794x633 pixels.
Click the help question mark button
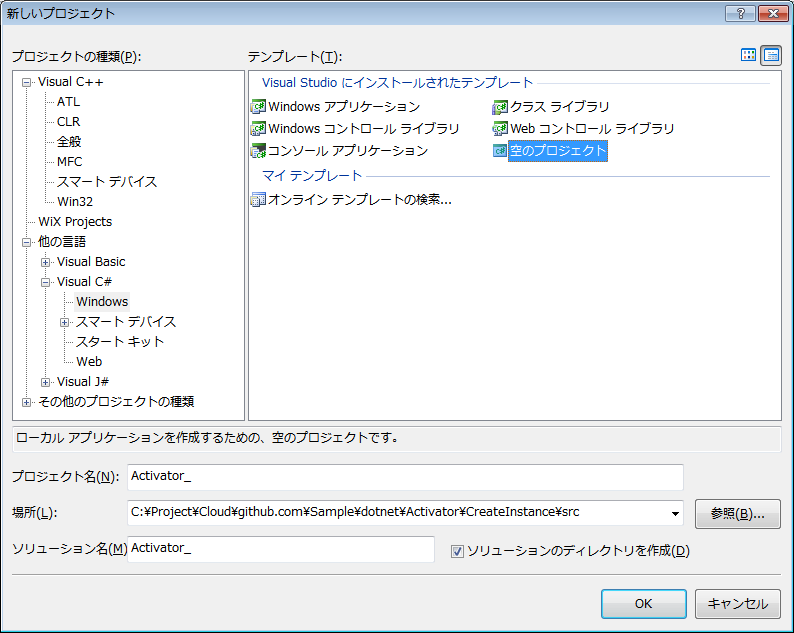[x=740, y=14]
